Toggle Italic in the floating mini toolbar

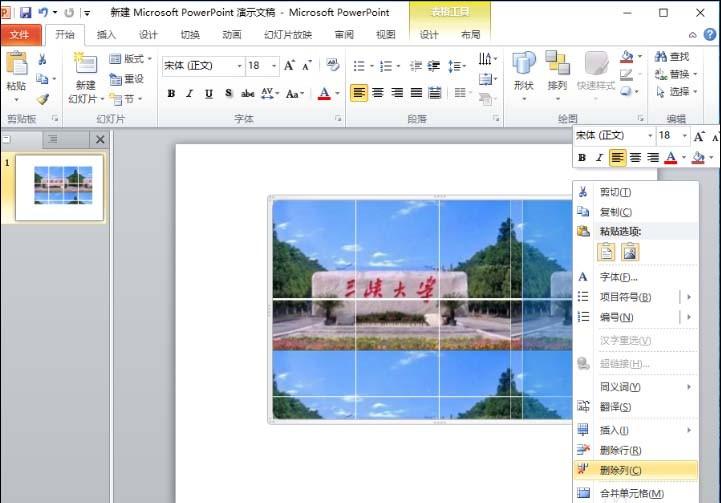[x=600, y=158]
